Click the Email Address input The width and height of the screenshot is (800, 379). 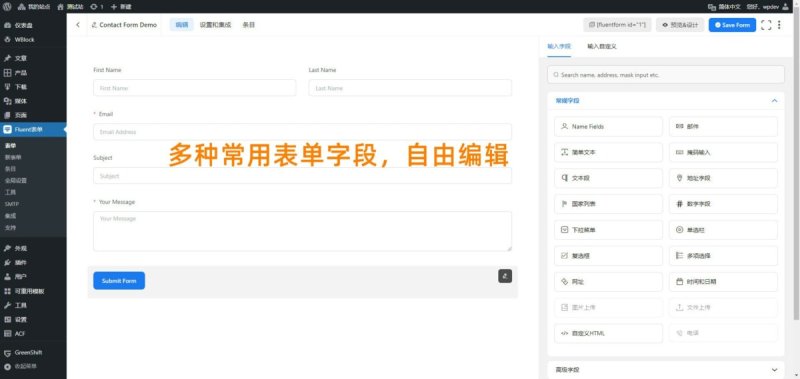pyautogui.click(x=303, y=132)
